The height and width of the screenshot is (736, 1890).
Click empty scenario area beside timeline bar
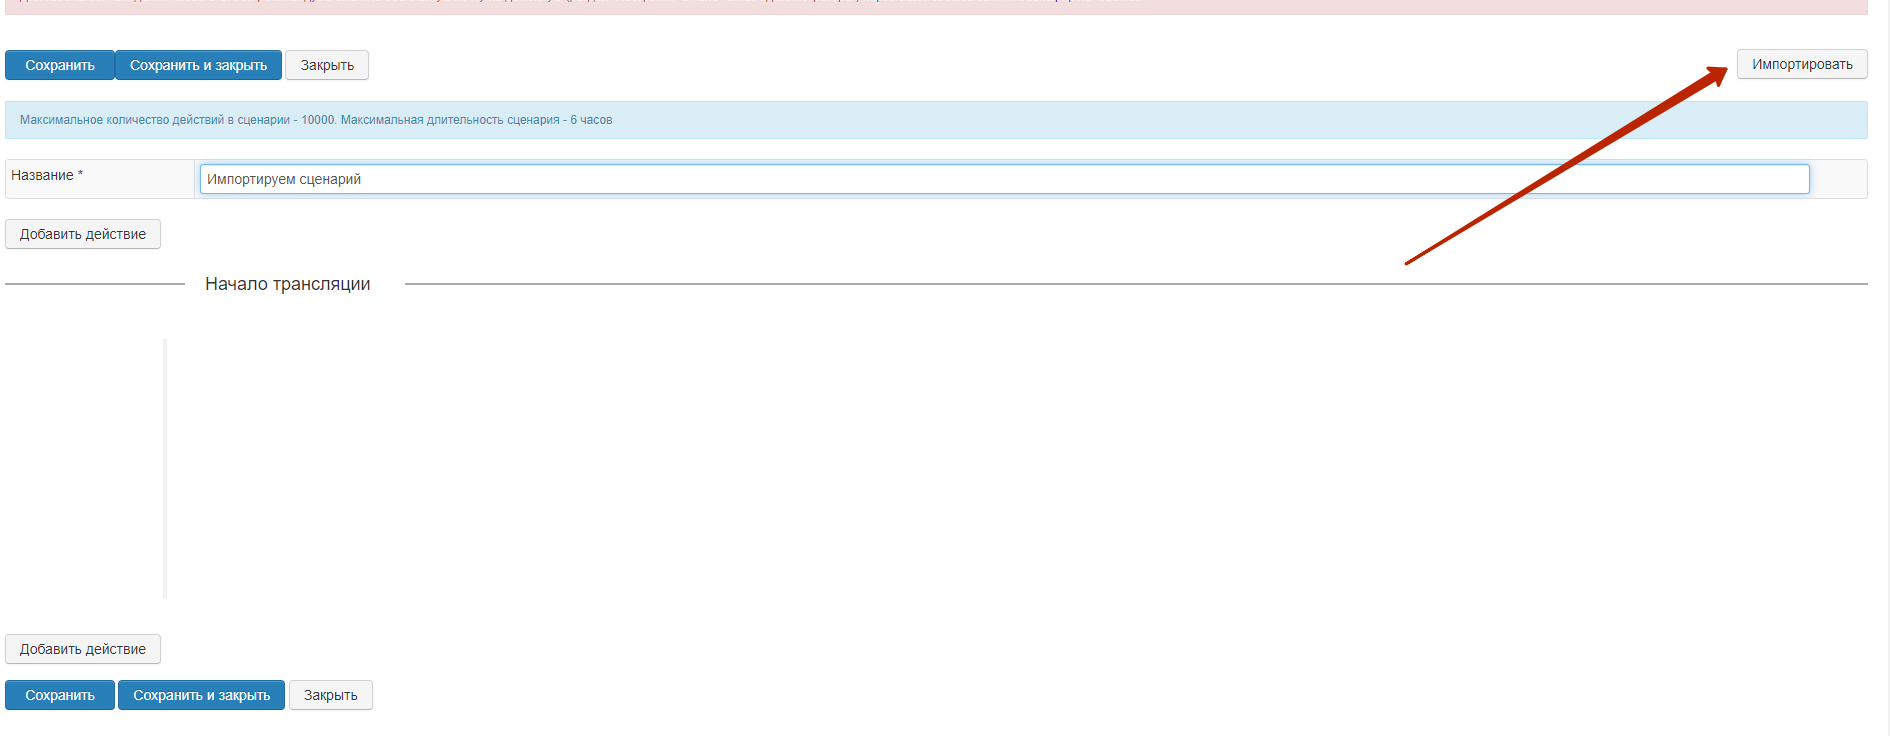tap(900, 468)
